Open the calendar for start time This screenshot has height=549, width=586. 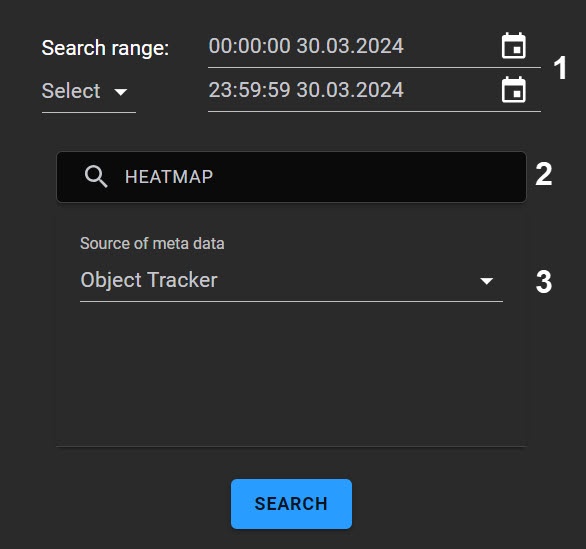coord(513,46)
